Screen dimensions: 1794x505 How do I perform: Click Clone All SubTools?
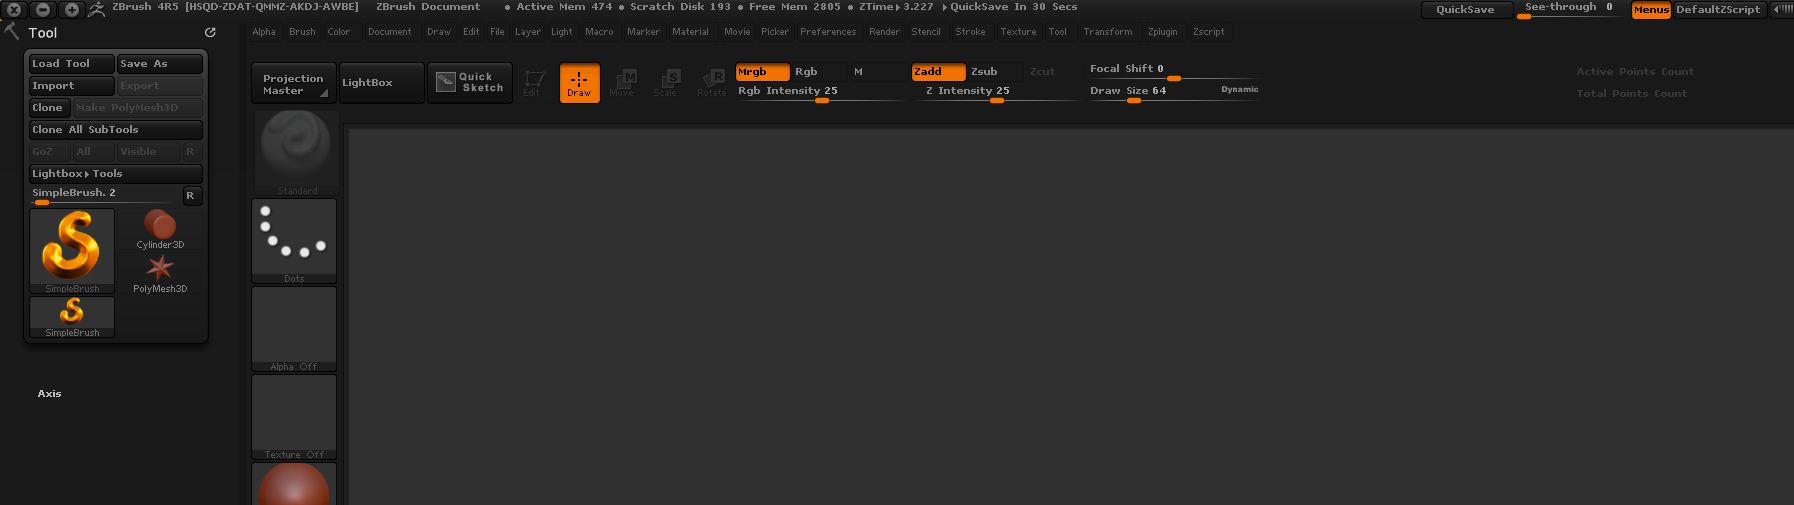[116, 130]
